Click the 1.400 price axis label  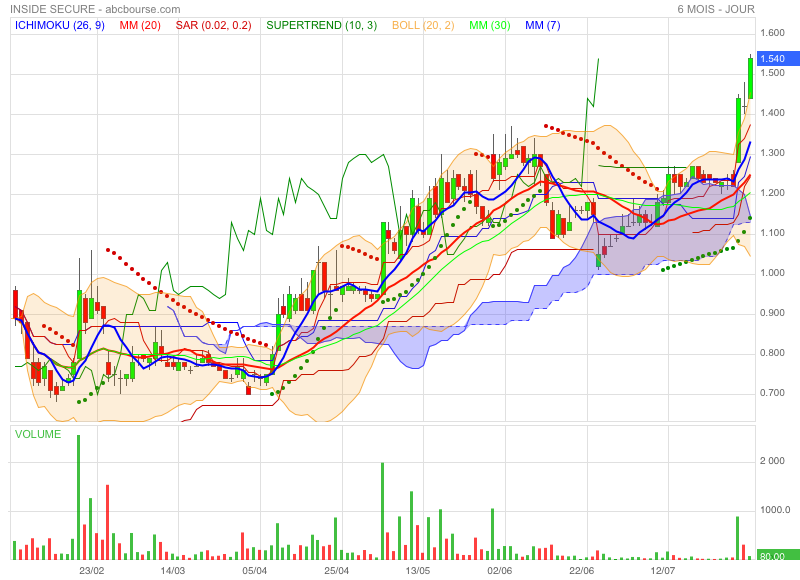click(772, 113)
